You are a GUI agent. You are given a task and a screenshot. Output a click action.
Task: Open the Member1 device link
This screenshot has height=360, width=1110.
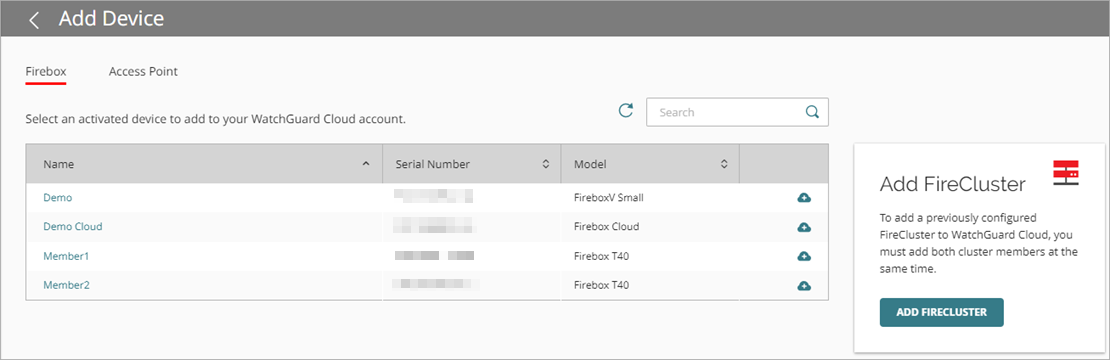pos(66,256)
